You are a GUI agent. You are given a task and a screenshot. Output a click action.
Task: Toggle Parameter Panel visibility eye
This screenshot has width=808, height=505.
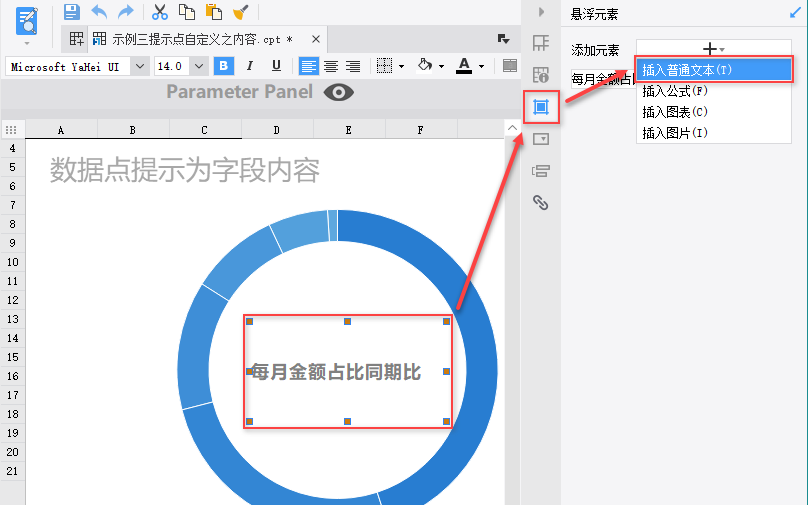click(x=339, y=92)
